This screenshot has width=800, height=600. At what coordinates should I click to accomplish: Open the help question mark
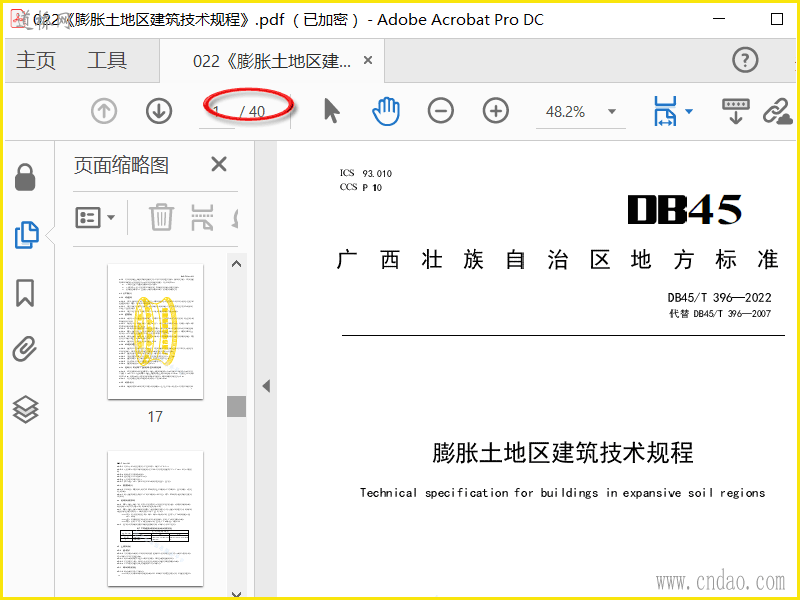(x=745, y=60)
